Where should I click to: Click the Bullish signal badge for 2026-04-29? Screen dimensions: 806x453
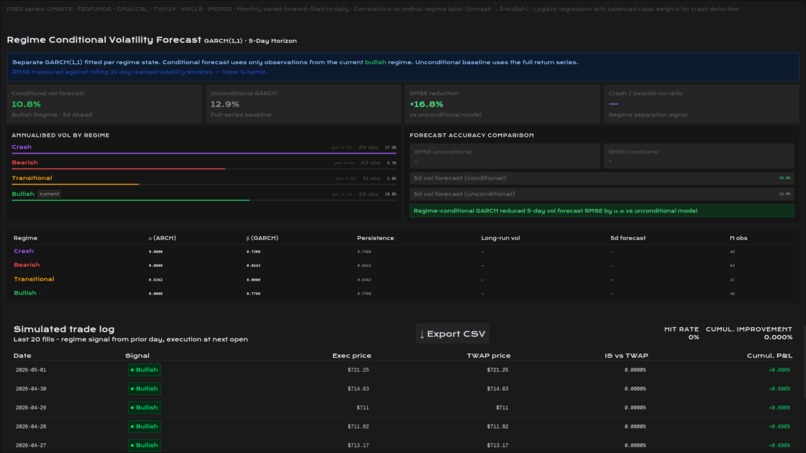click(144, 407)
